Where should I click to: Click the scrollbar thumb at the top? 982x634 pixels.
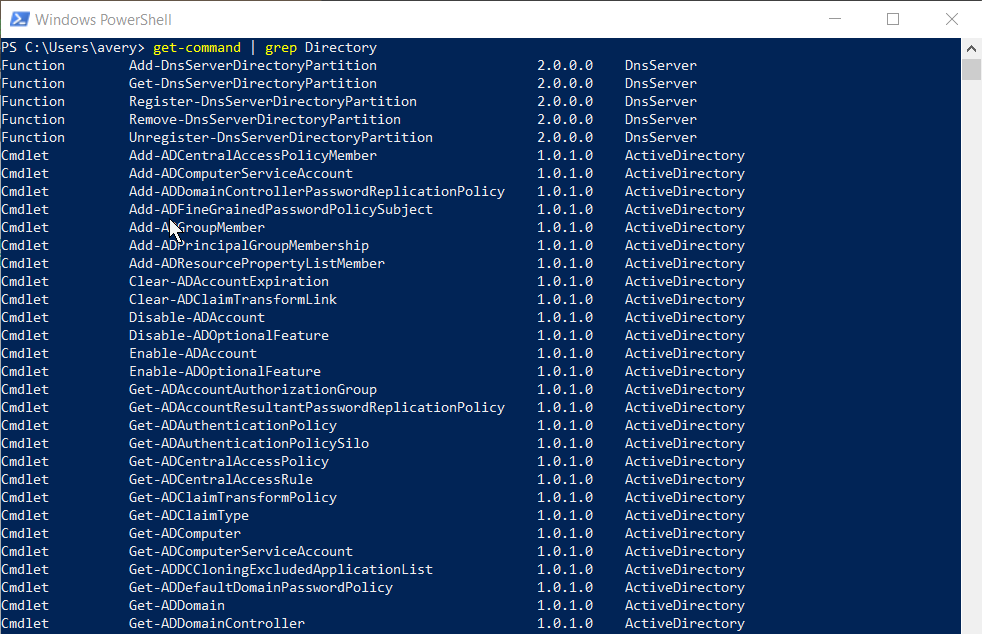click(970, 68)
